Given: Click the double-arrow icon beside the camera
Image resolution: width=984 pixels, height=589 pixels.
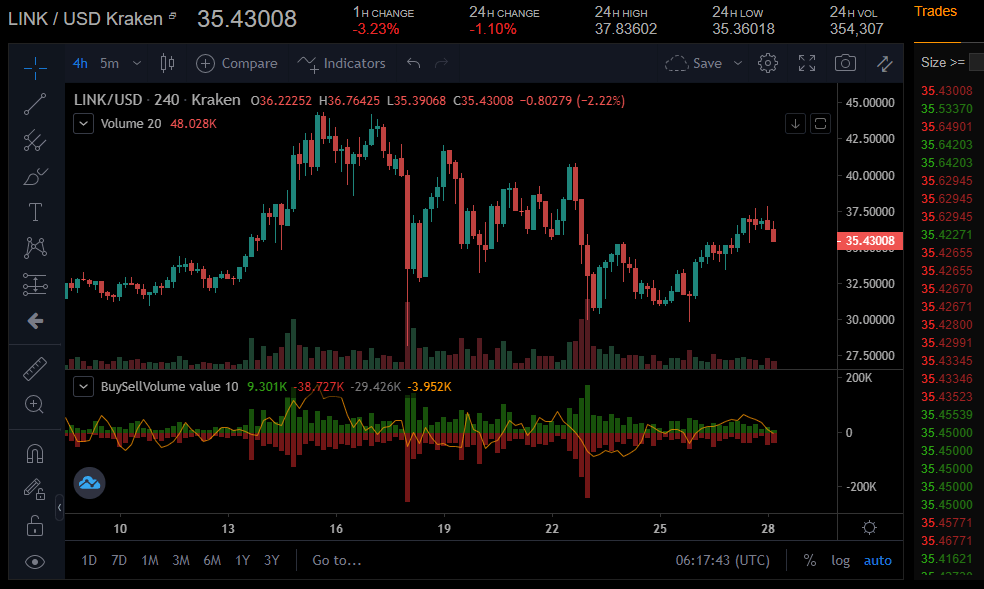Looking at the screenshot, I should point(885,63).
